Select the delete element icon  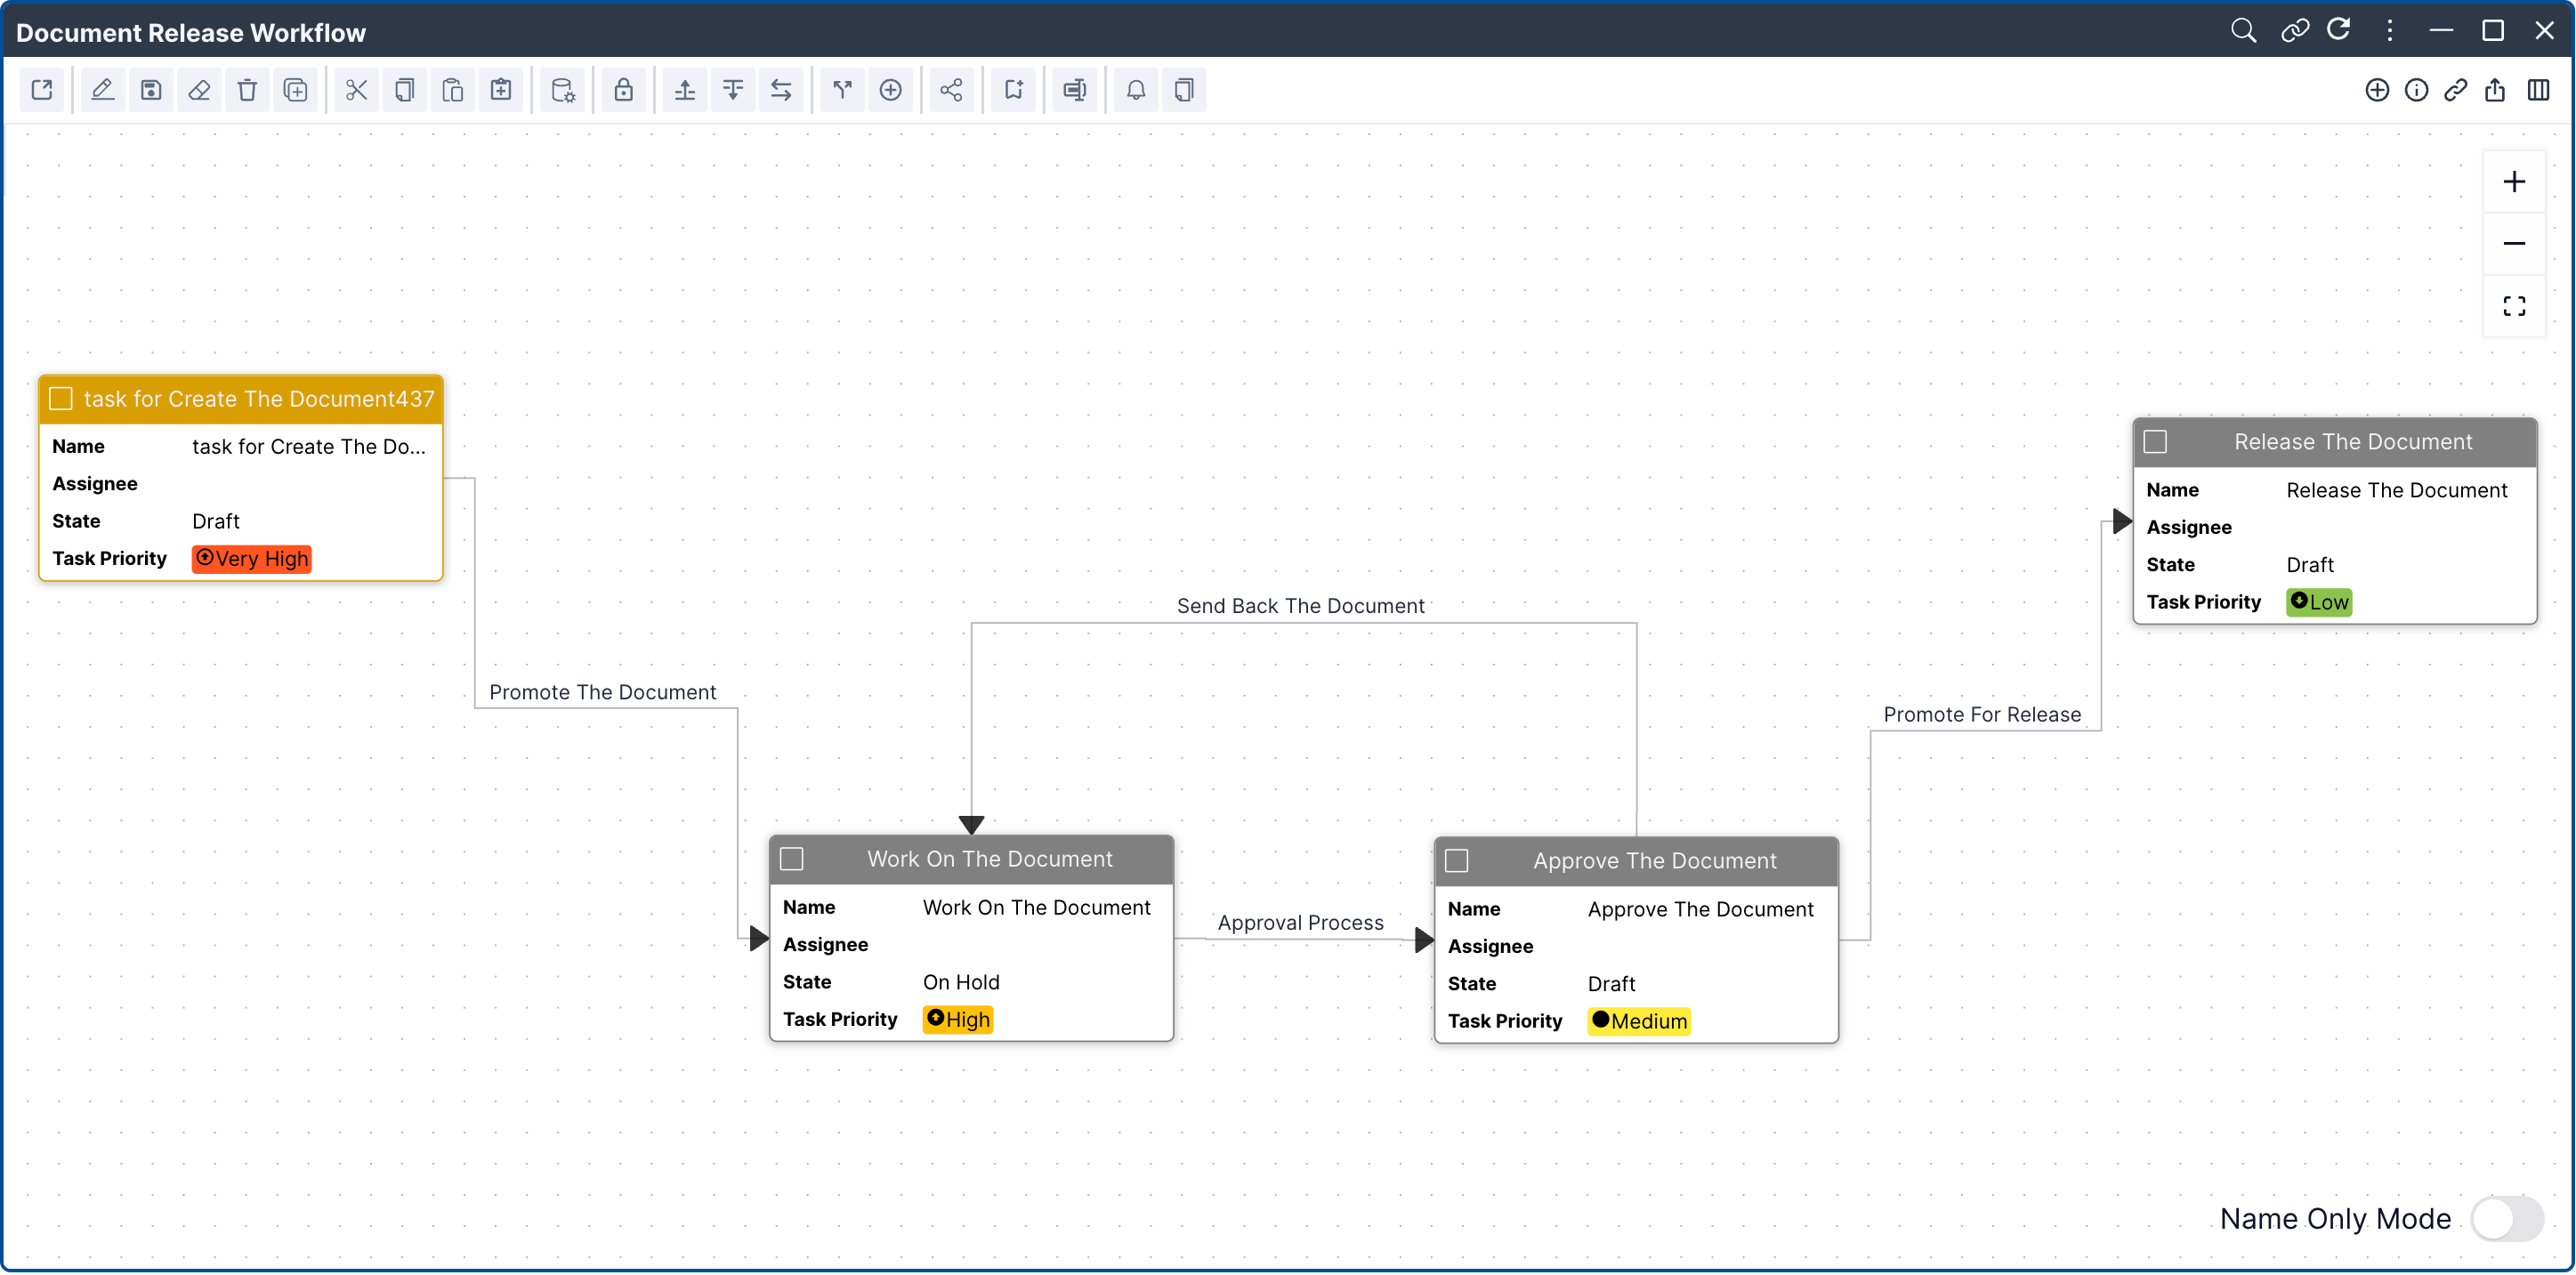[246, 92]
